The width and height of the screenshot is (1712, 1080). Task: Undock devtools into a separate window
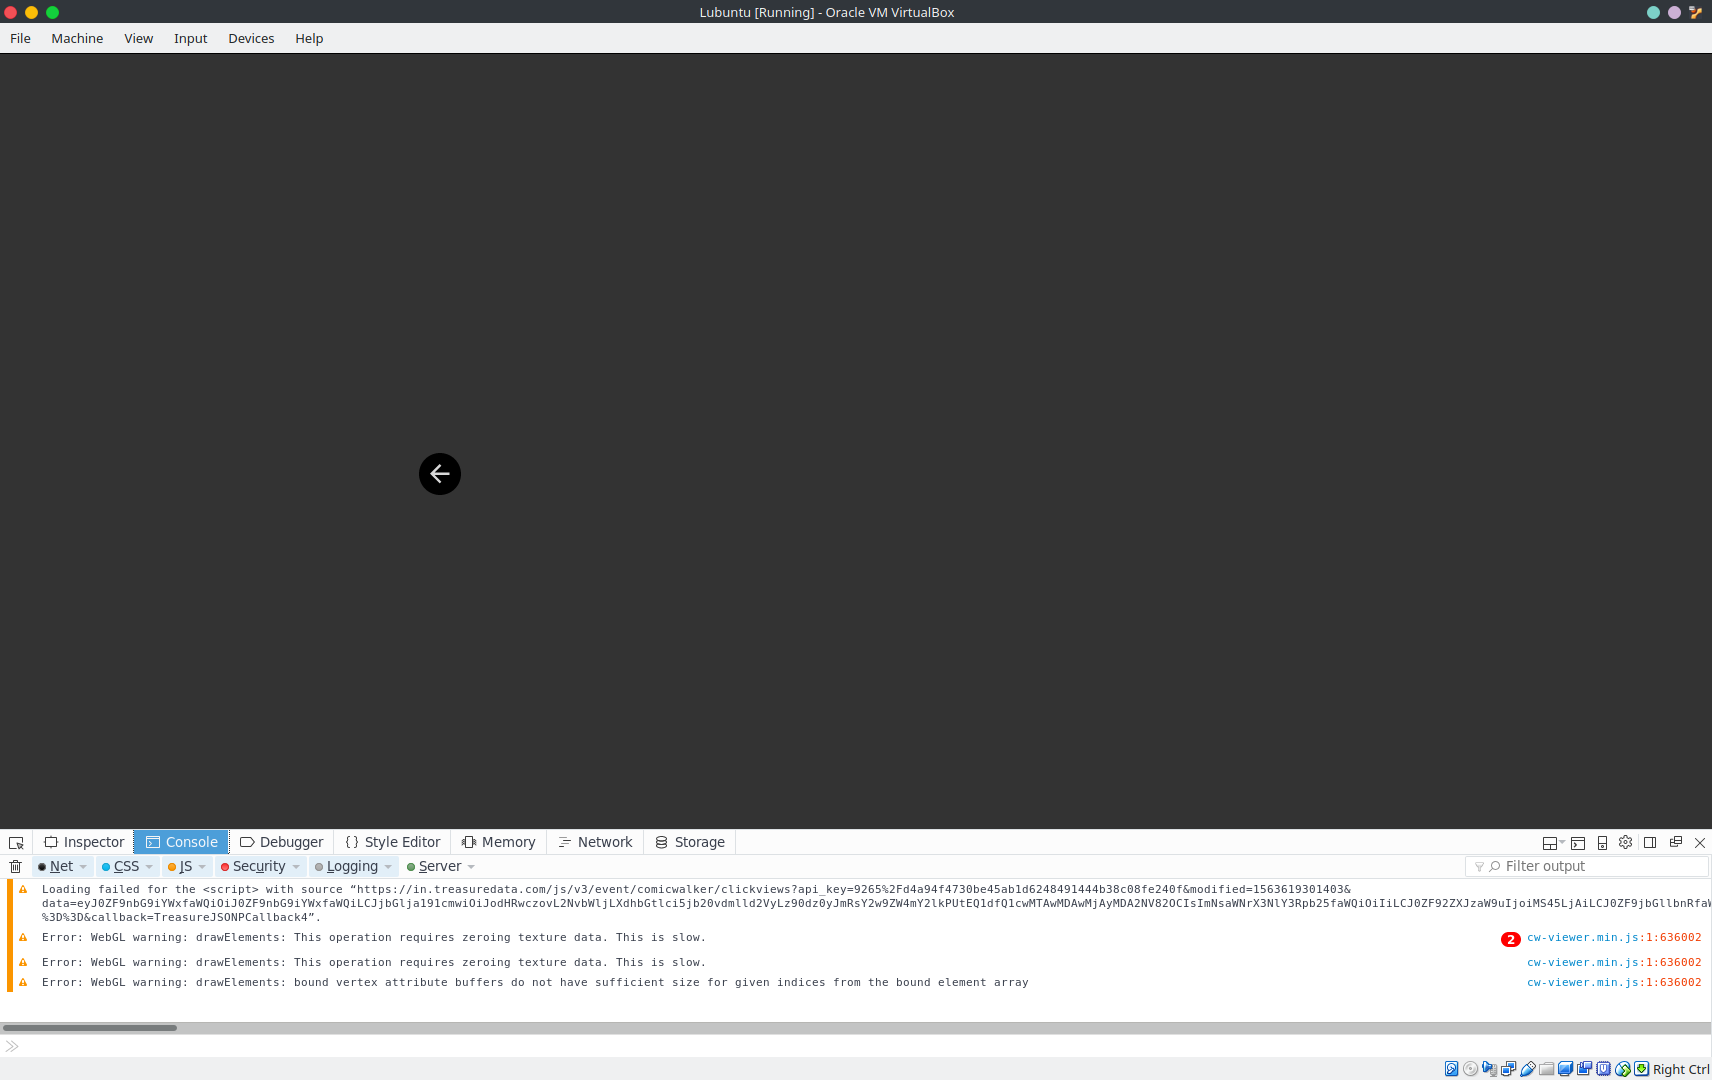(x=1674, y=842)
